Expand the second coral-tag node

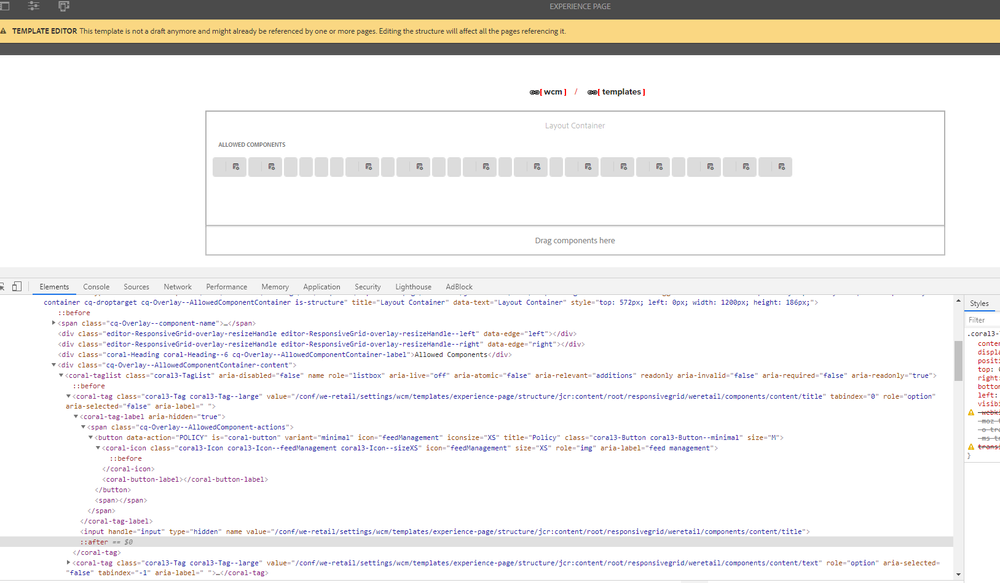pos(68,562)
